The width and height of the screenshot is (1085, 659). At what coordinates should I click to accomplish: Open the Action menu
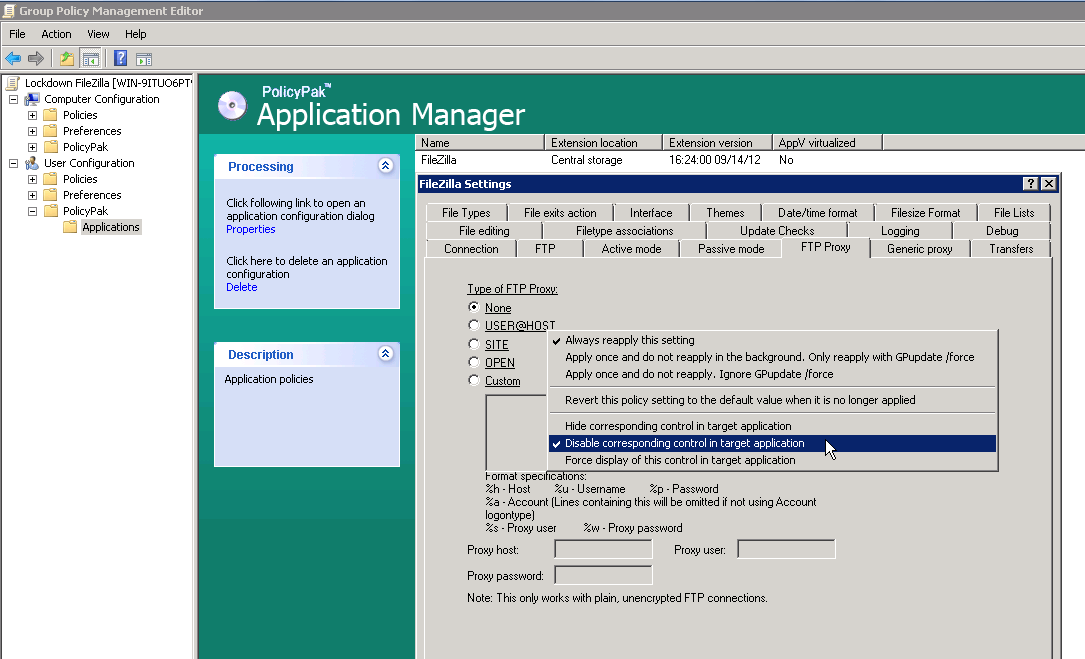tap(56, 34)
